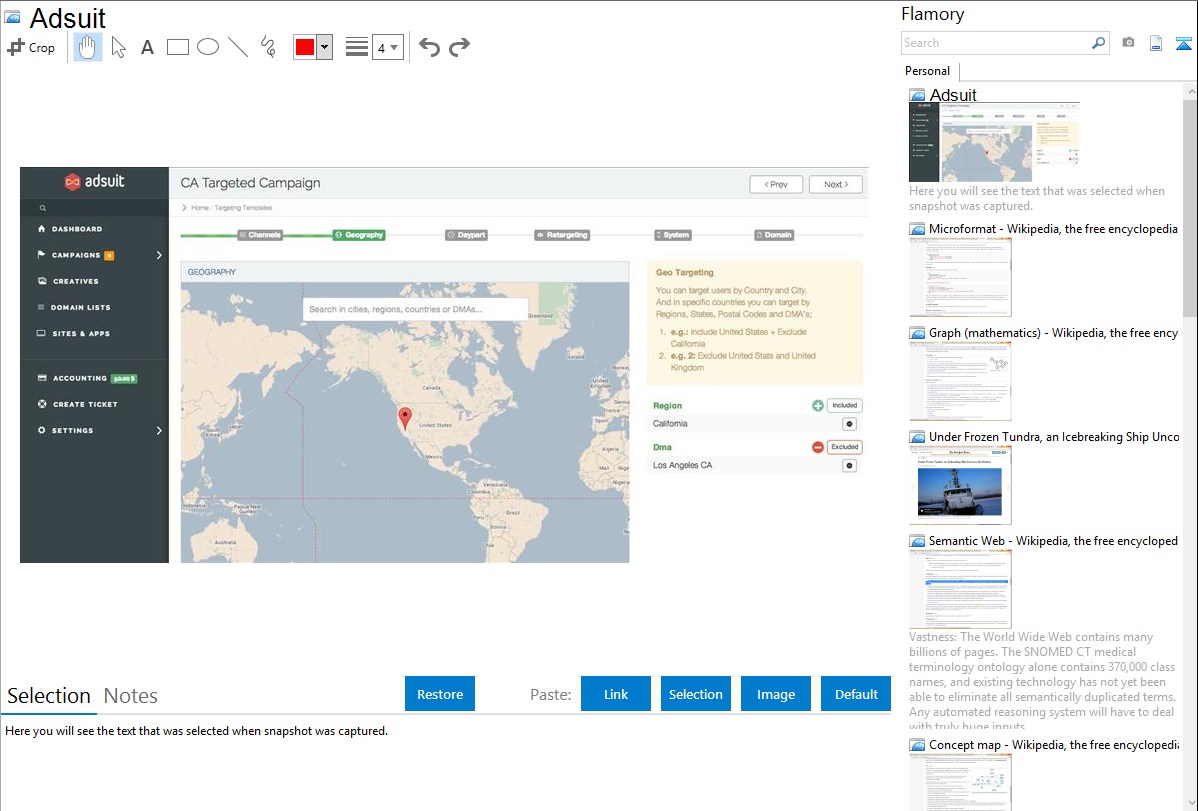Activate the Crop tool
1198x811 pixels.
(31, 47)
